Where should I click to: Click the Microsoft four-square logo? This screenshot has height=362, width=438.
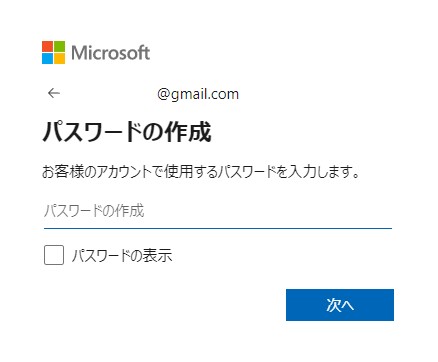point(53,52)
